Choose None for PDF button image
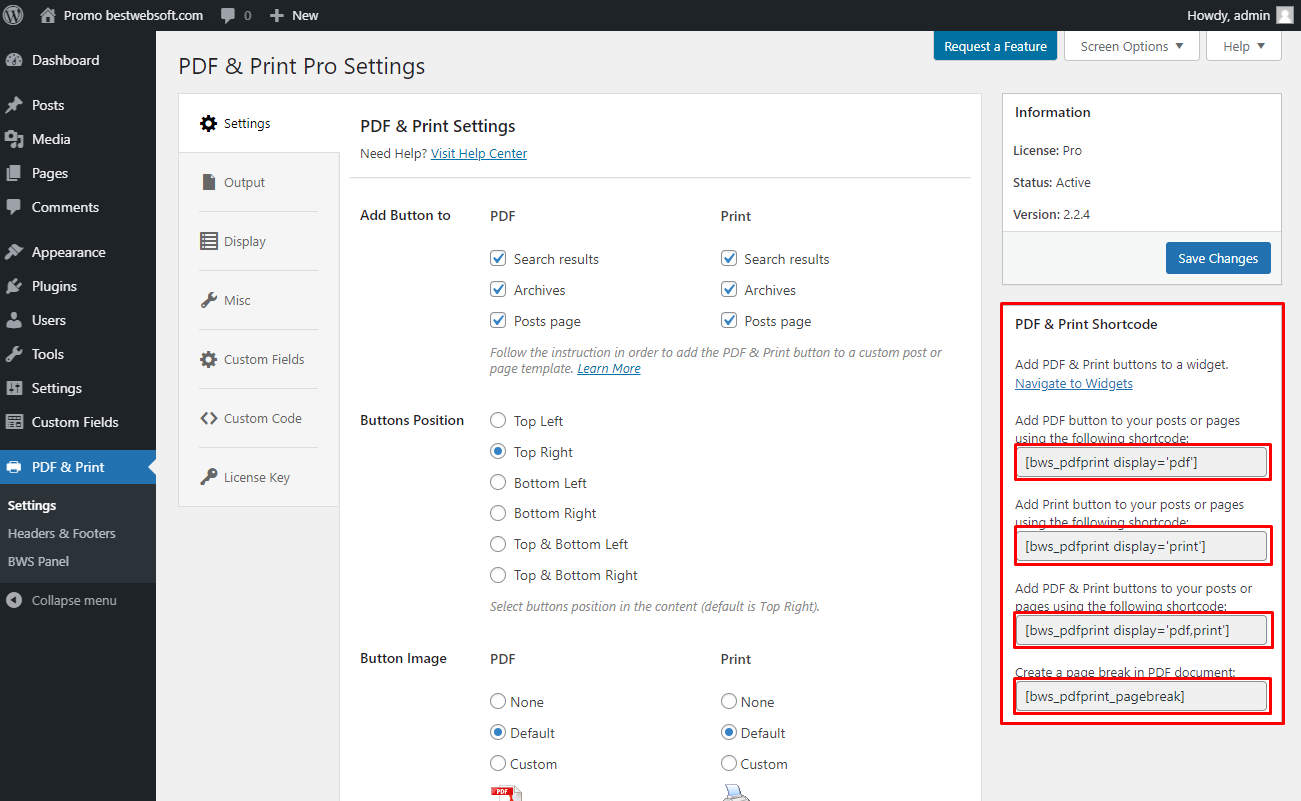This screenshot has width=1301, height=801. point(498,702)
